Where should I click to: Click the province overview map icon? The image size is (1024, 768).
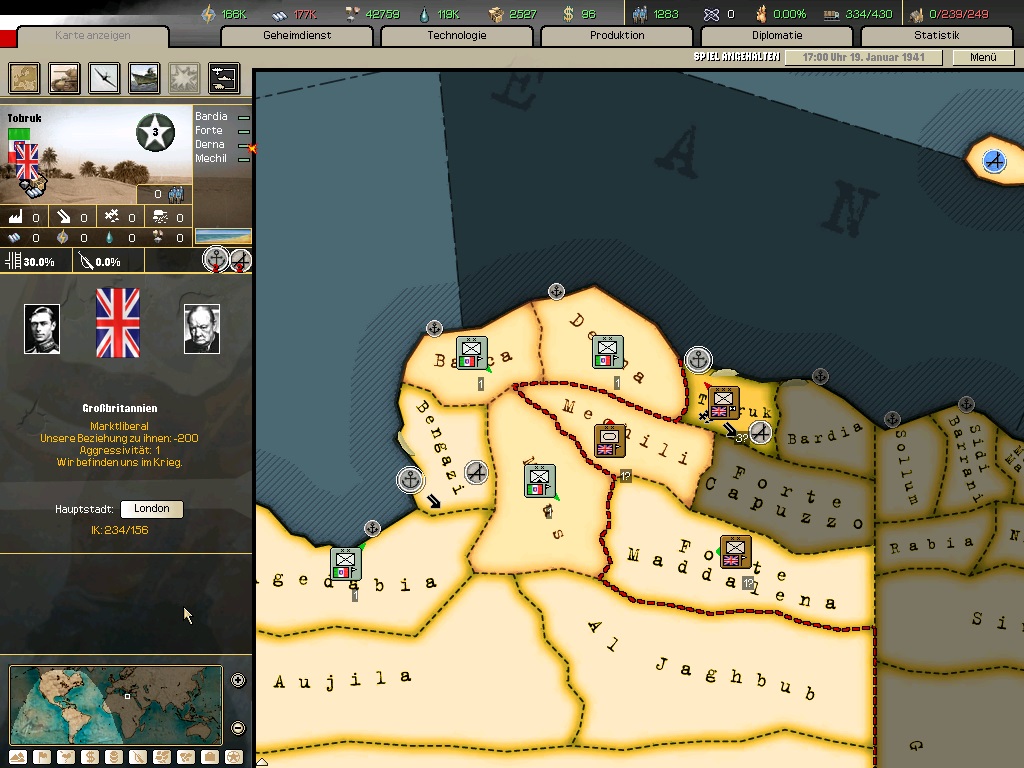pos(24,77)
